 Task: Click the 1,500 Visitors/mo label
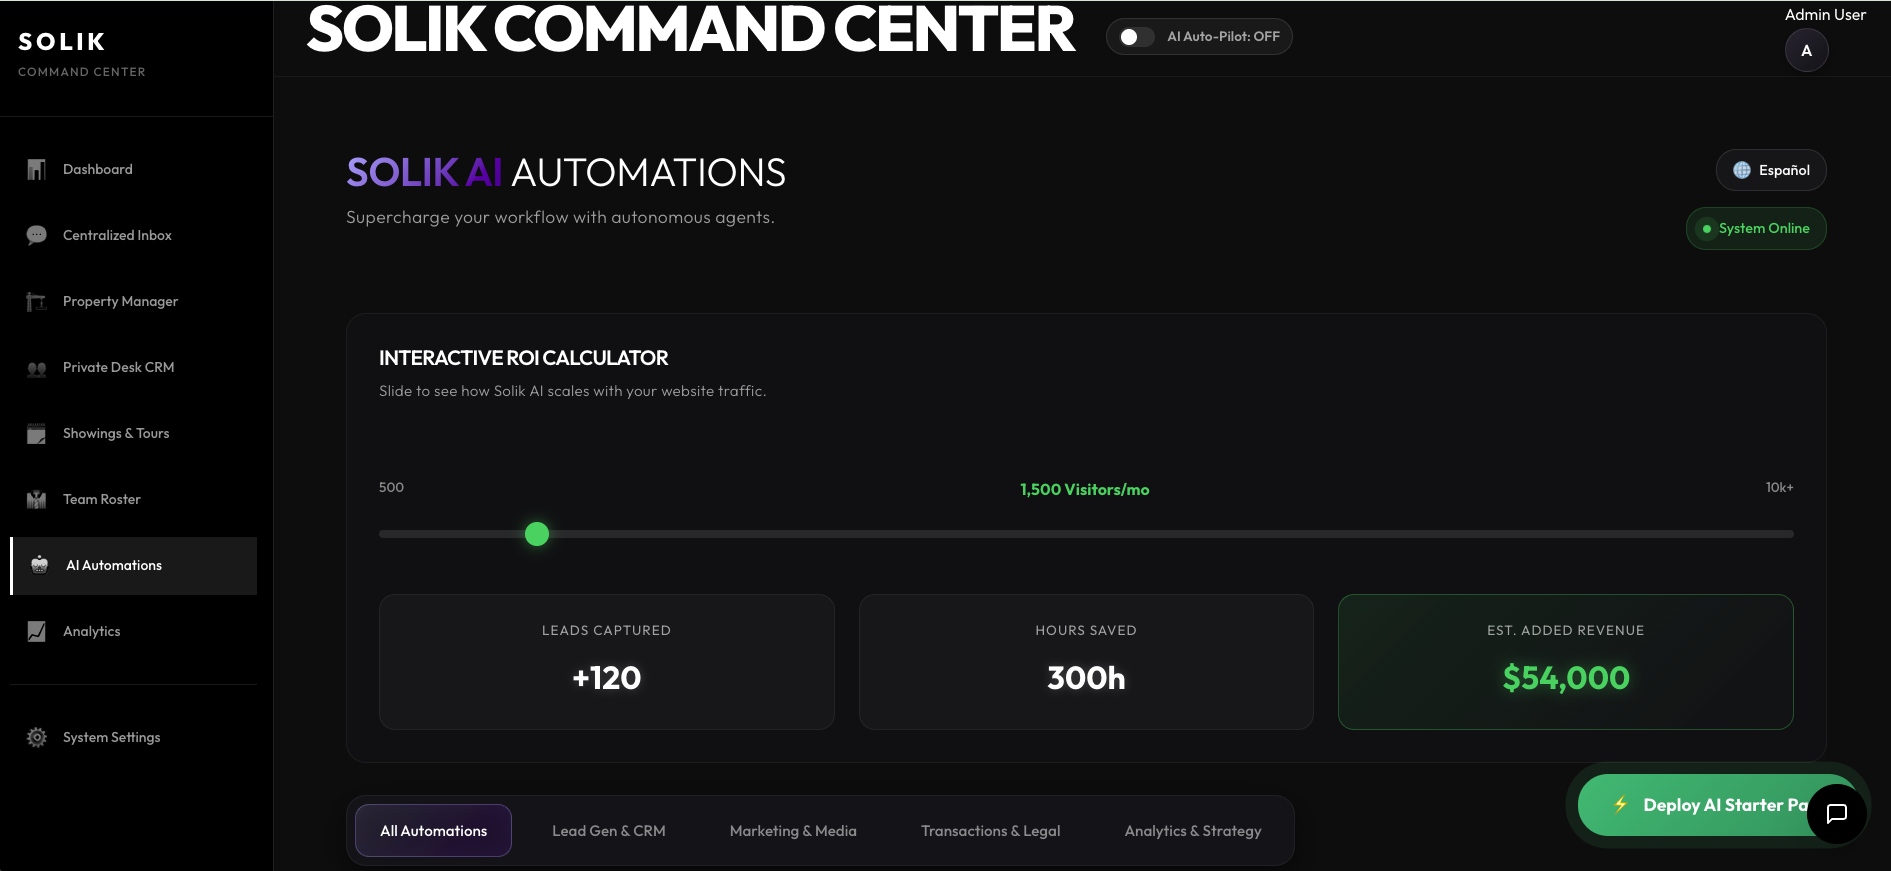1085,489
